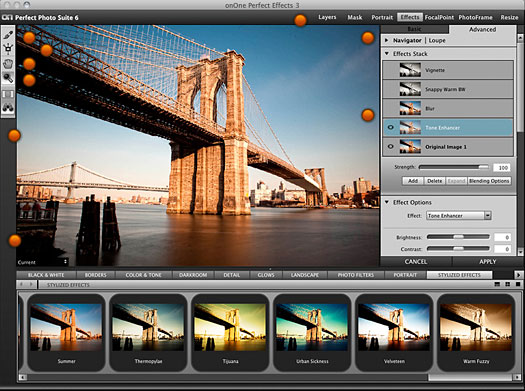Hide the Original Image 1 layer
525x391 pixels.
(390, 147)
